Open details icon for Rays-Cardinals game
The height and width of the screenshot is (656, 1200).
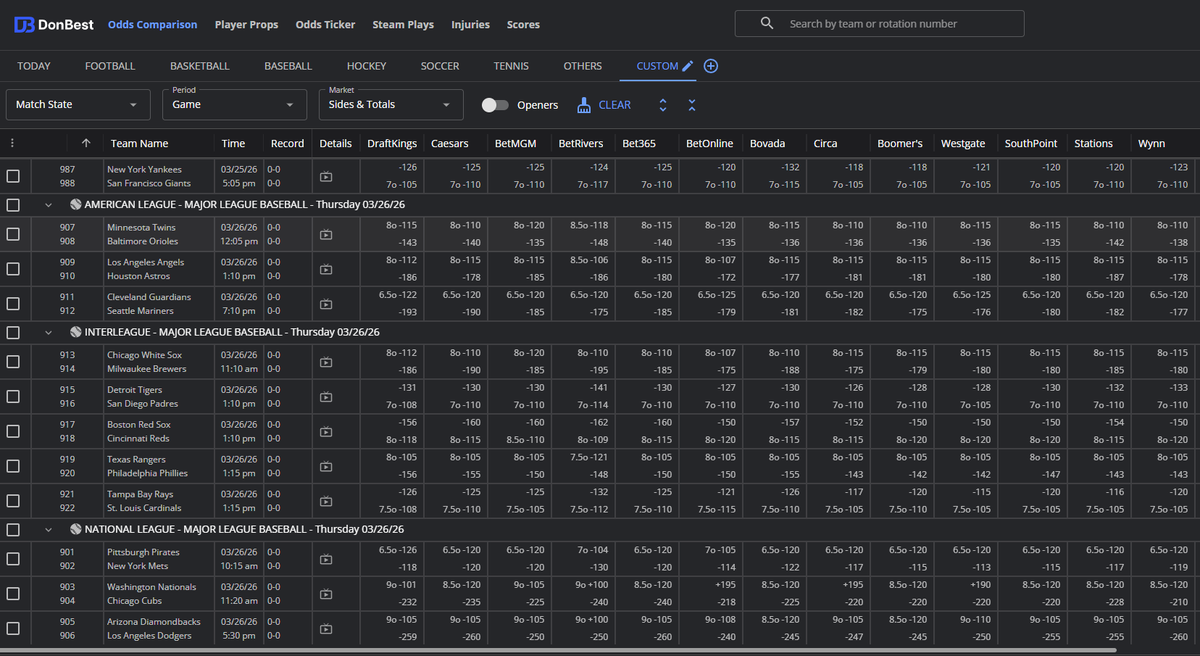pos(326,501)
